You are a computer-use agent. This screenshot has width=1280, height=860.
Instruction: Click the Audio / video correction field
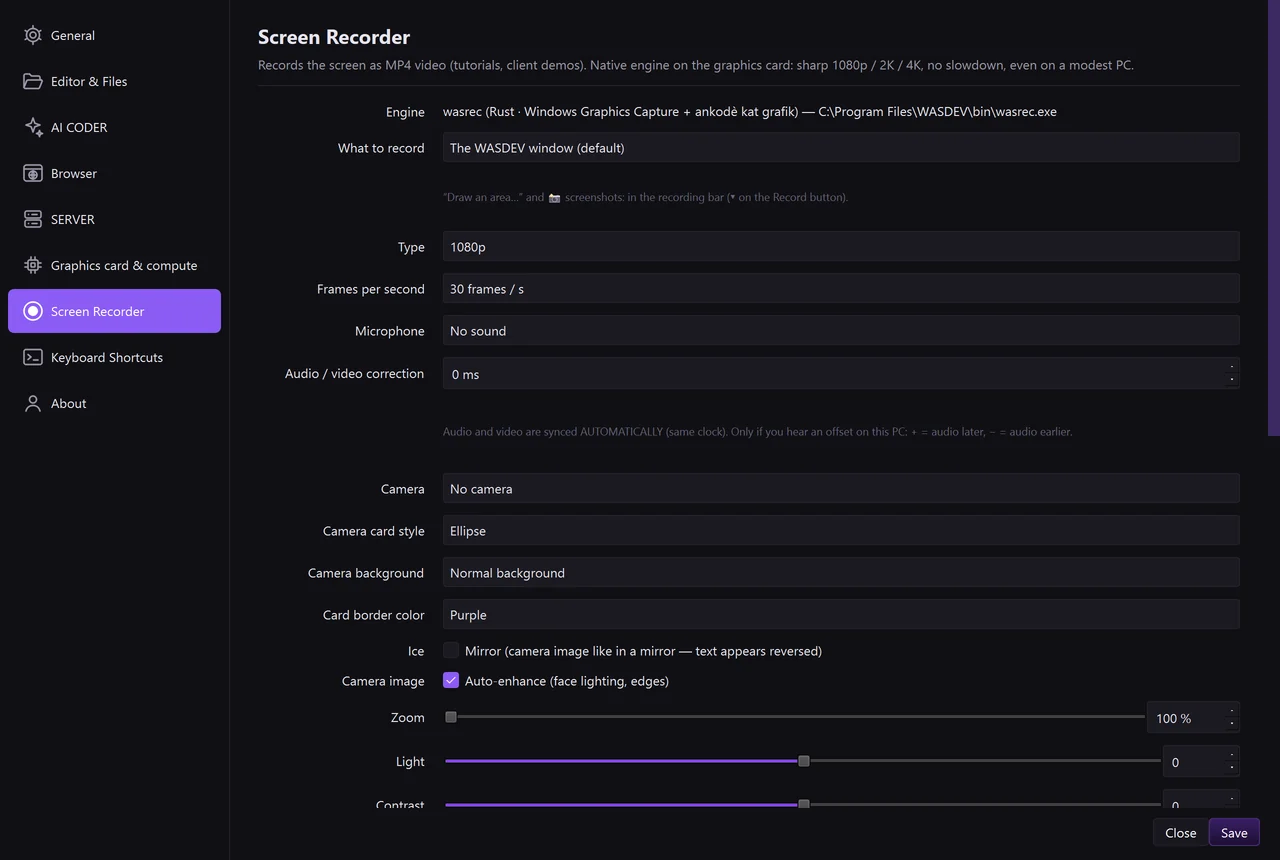(841, 374)
